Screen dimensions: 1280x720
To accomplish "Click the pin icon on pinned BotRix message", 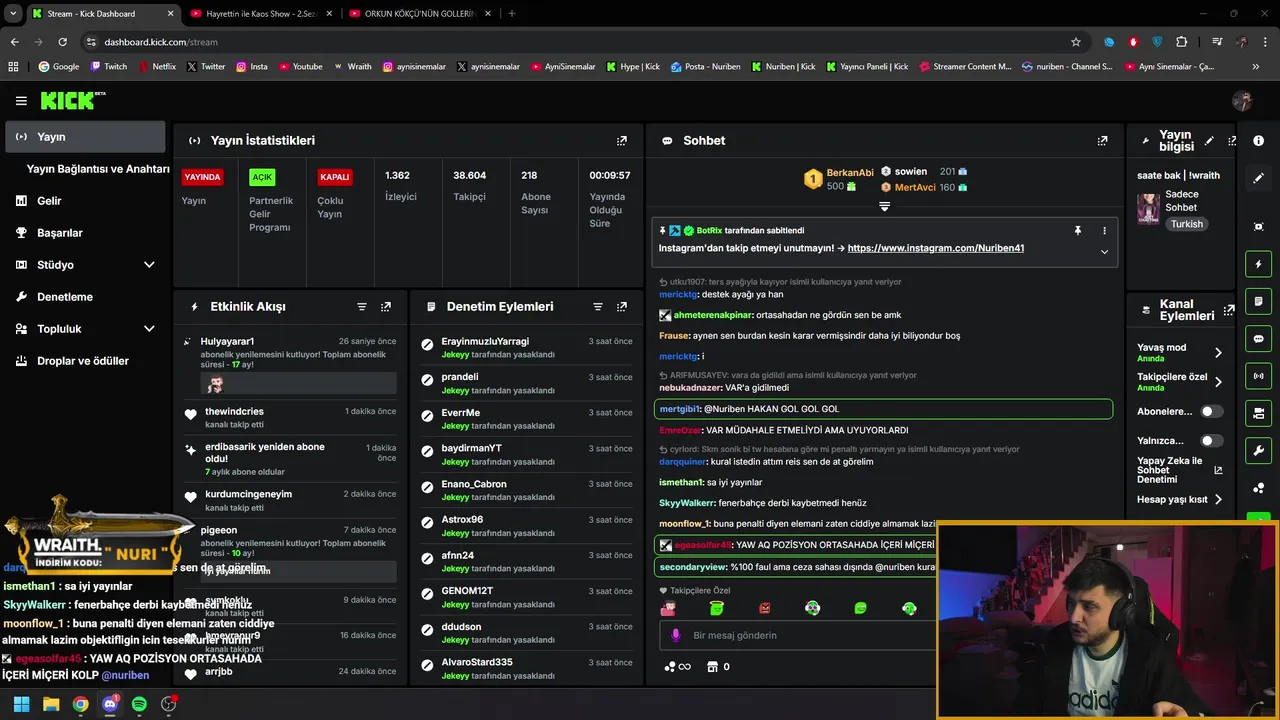I will pos(1078,231).
